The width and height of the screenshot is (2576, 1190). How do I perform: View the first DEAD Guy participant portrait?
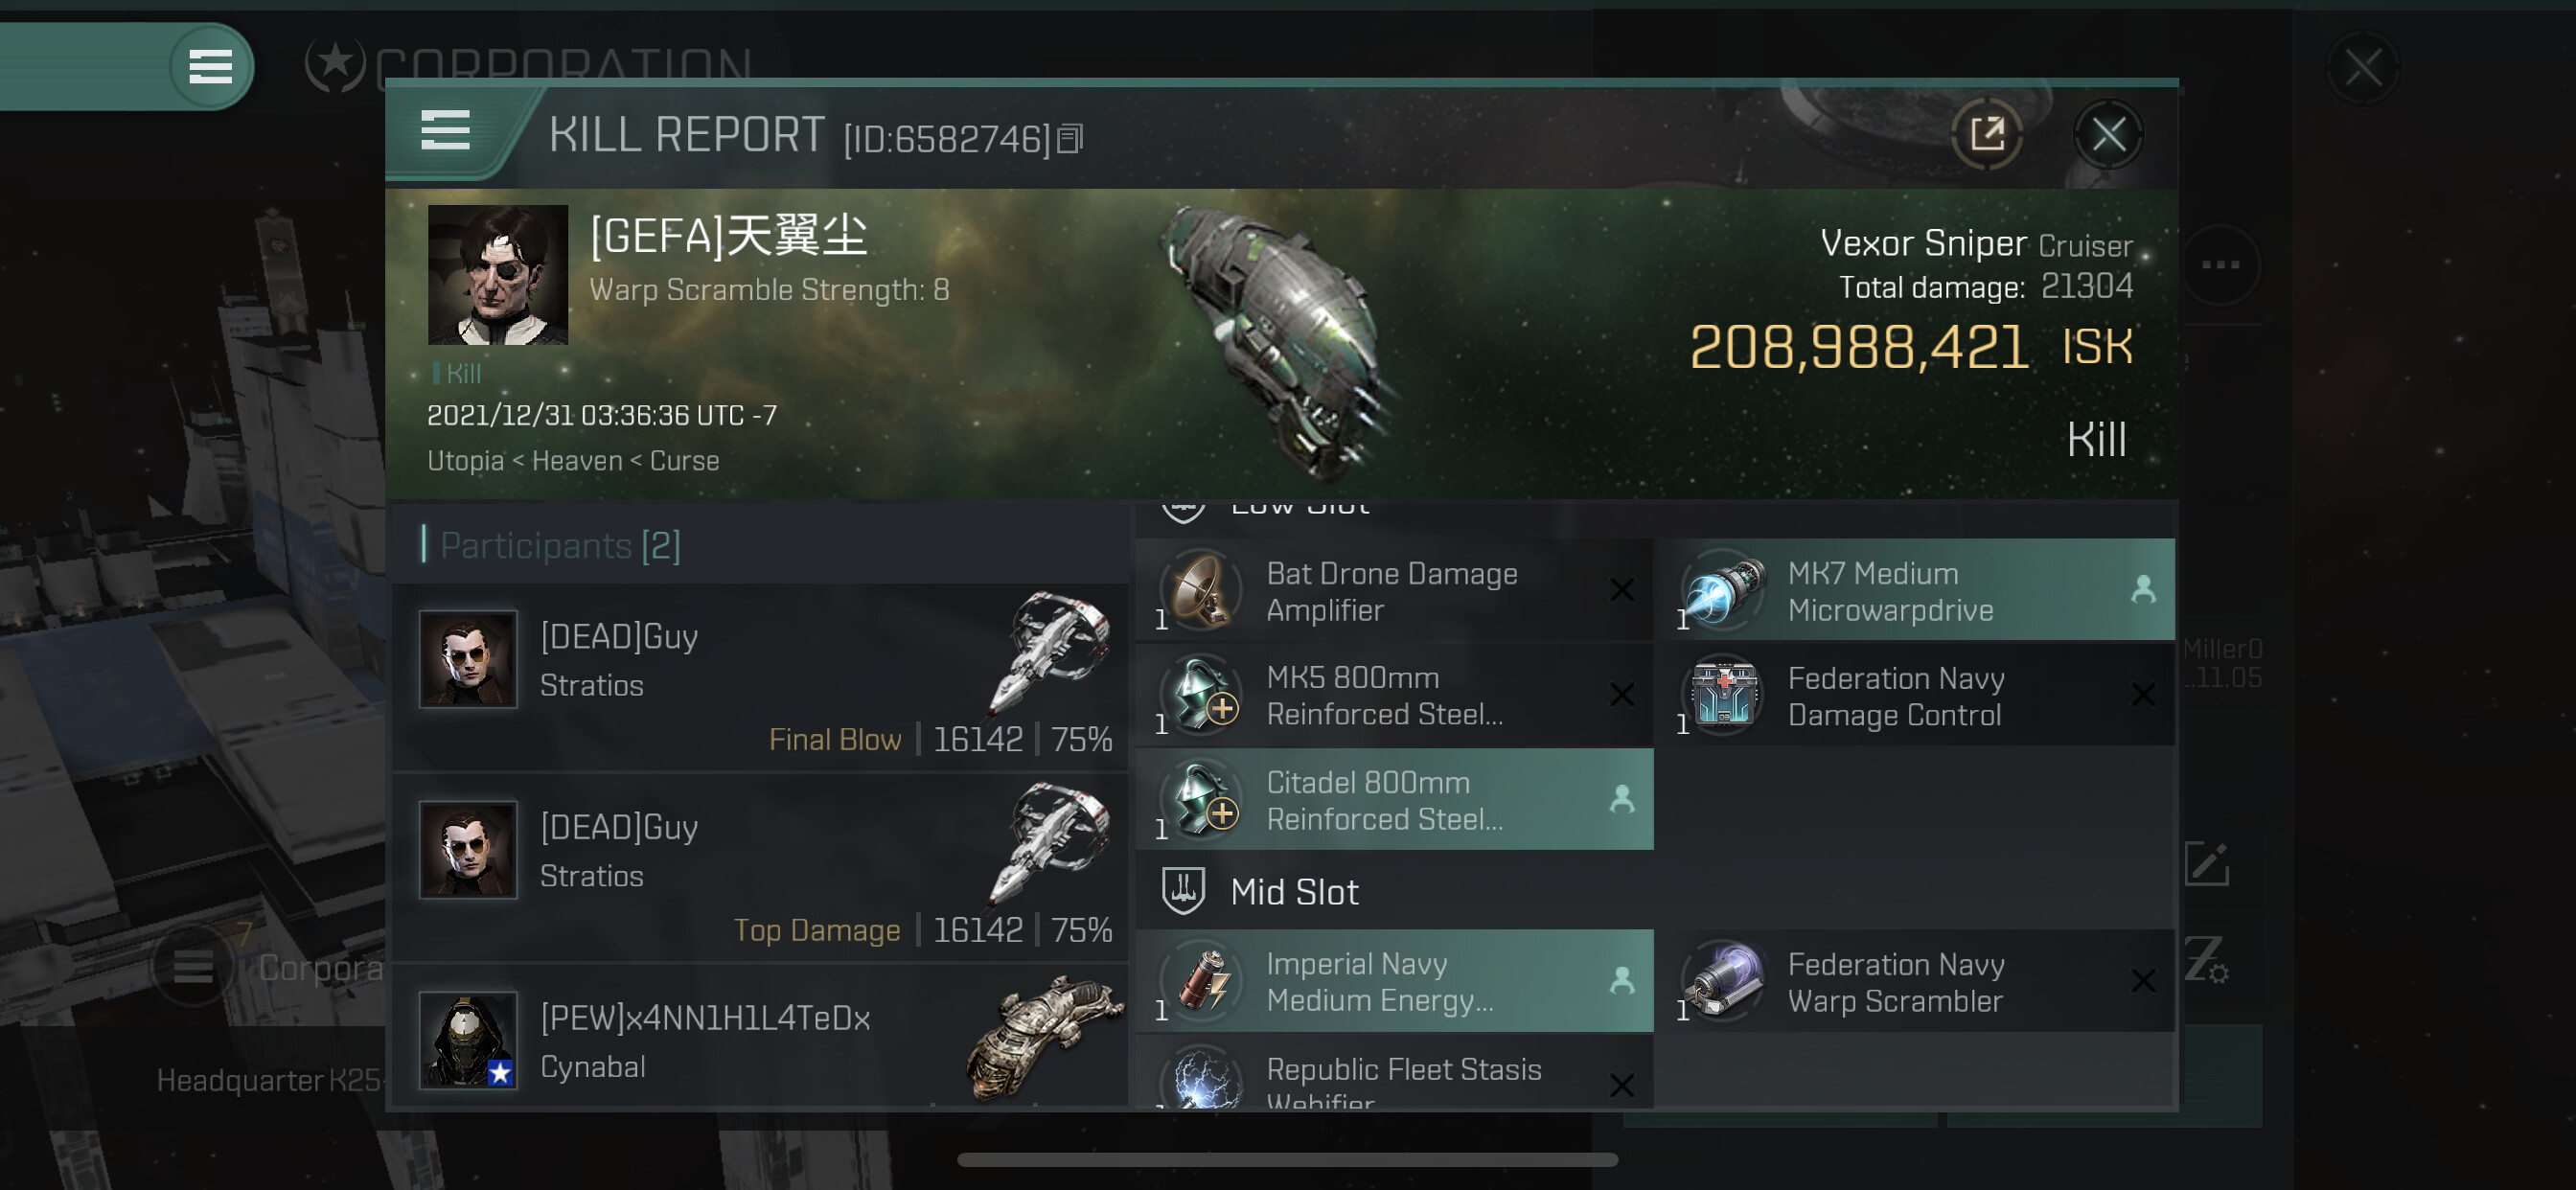pos(468,659)
